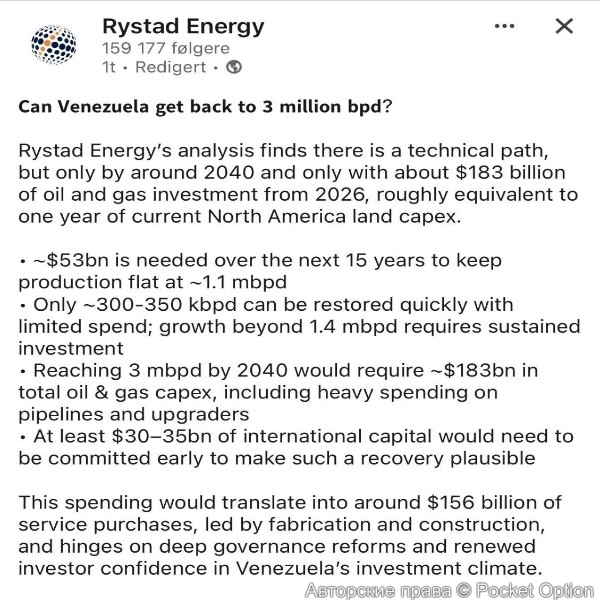Click the paragraph starting This spending would translate
Screen dimensions: 600x600
coord(290,535)
